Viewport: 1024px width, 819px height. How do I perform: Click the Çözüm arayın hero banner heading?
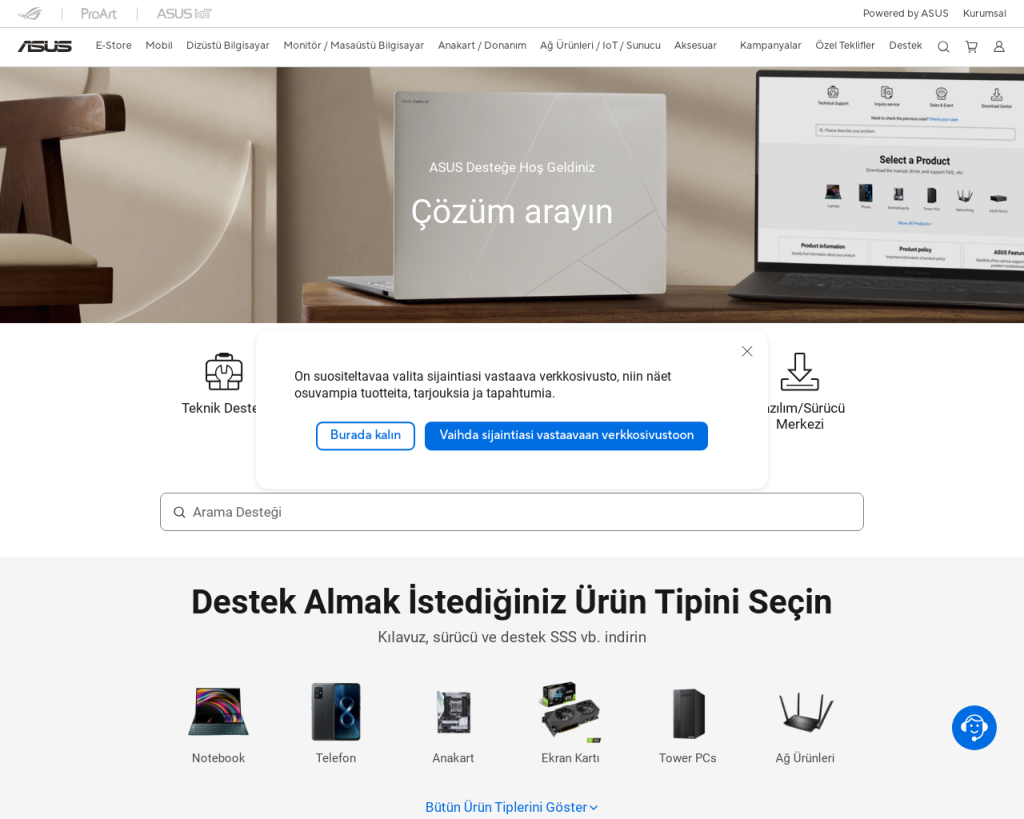click(512, 212)
